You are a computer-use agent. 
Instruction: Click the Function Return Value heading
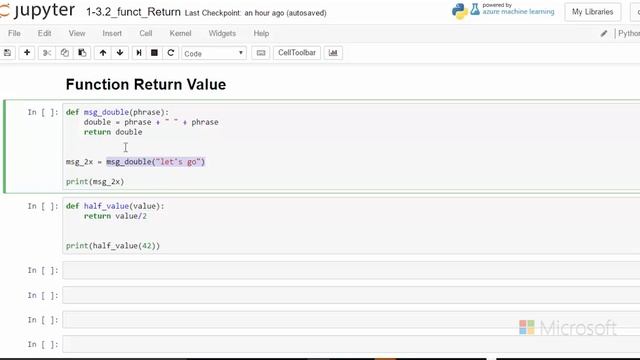(x=146, y=84)
